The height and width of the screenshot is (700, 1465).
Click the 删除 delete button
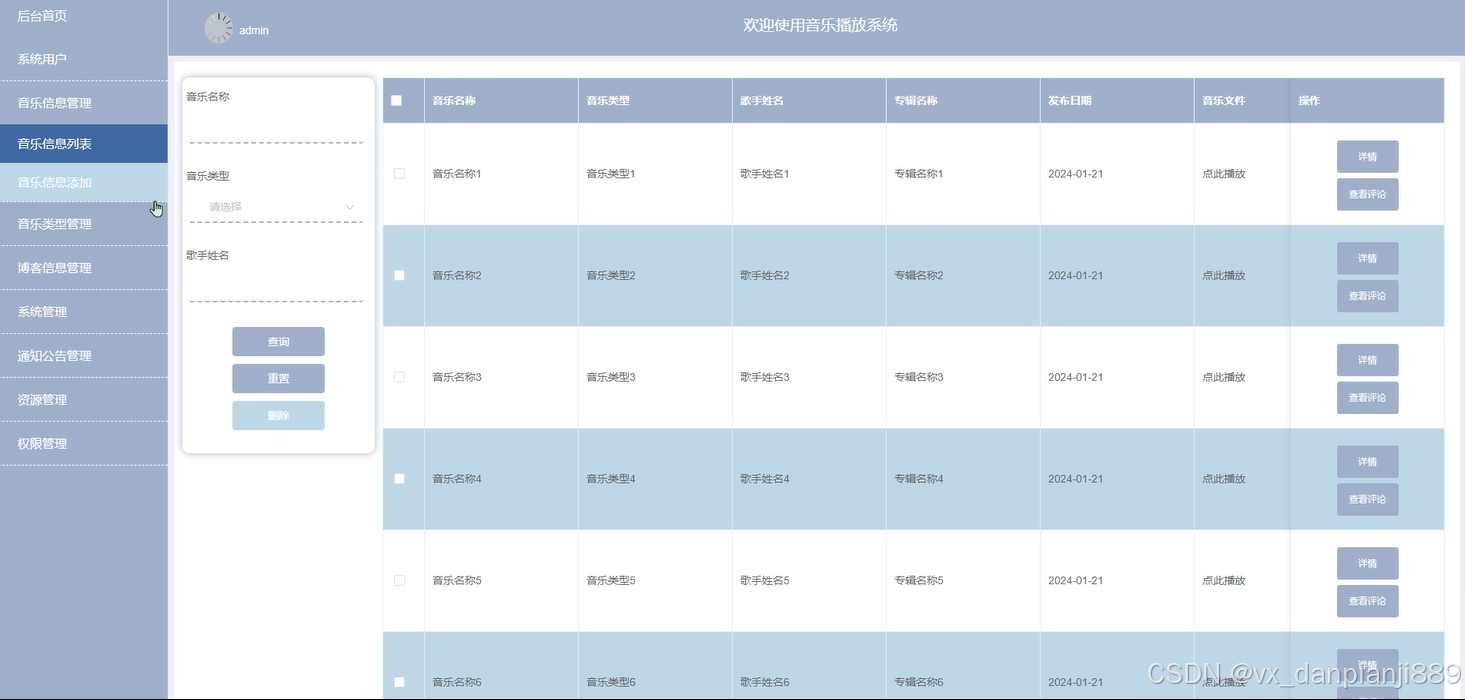(278, 416)
